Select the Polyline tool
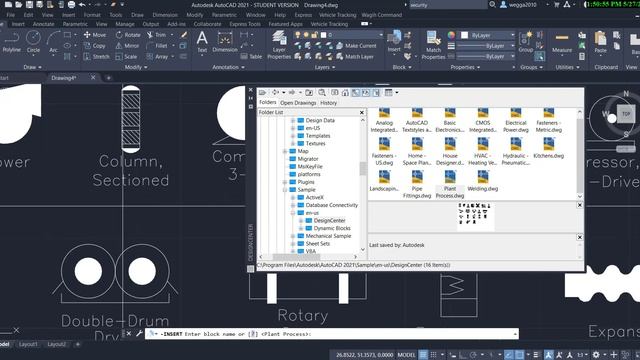This screenshot has height=360, width=640. [x=11, y=42]
